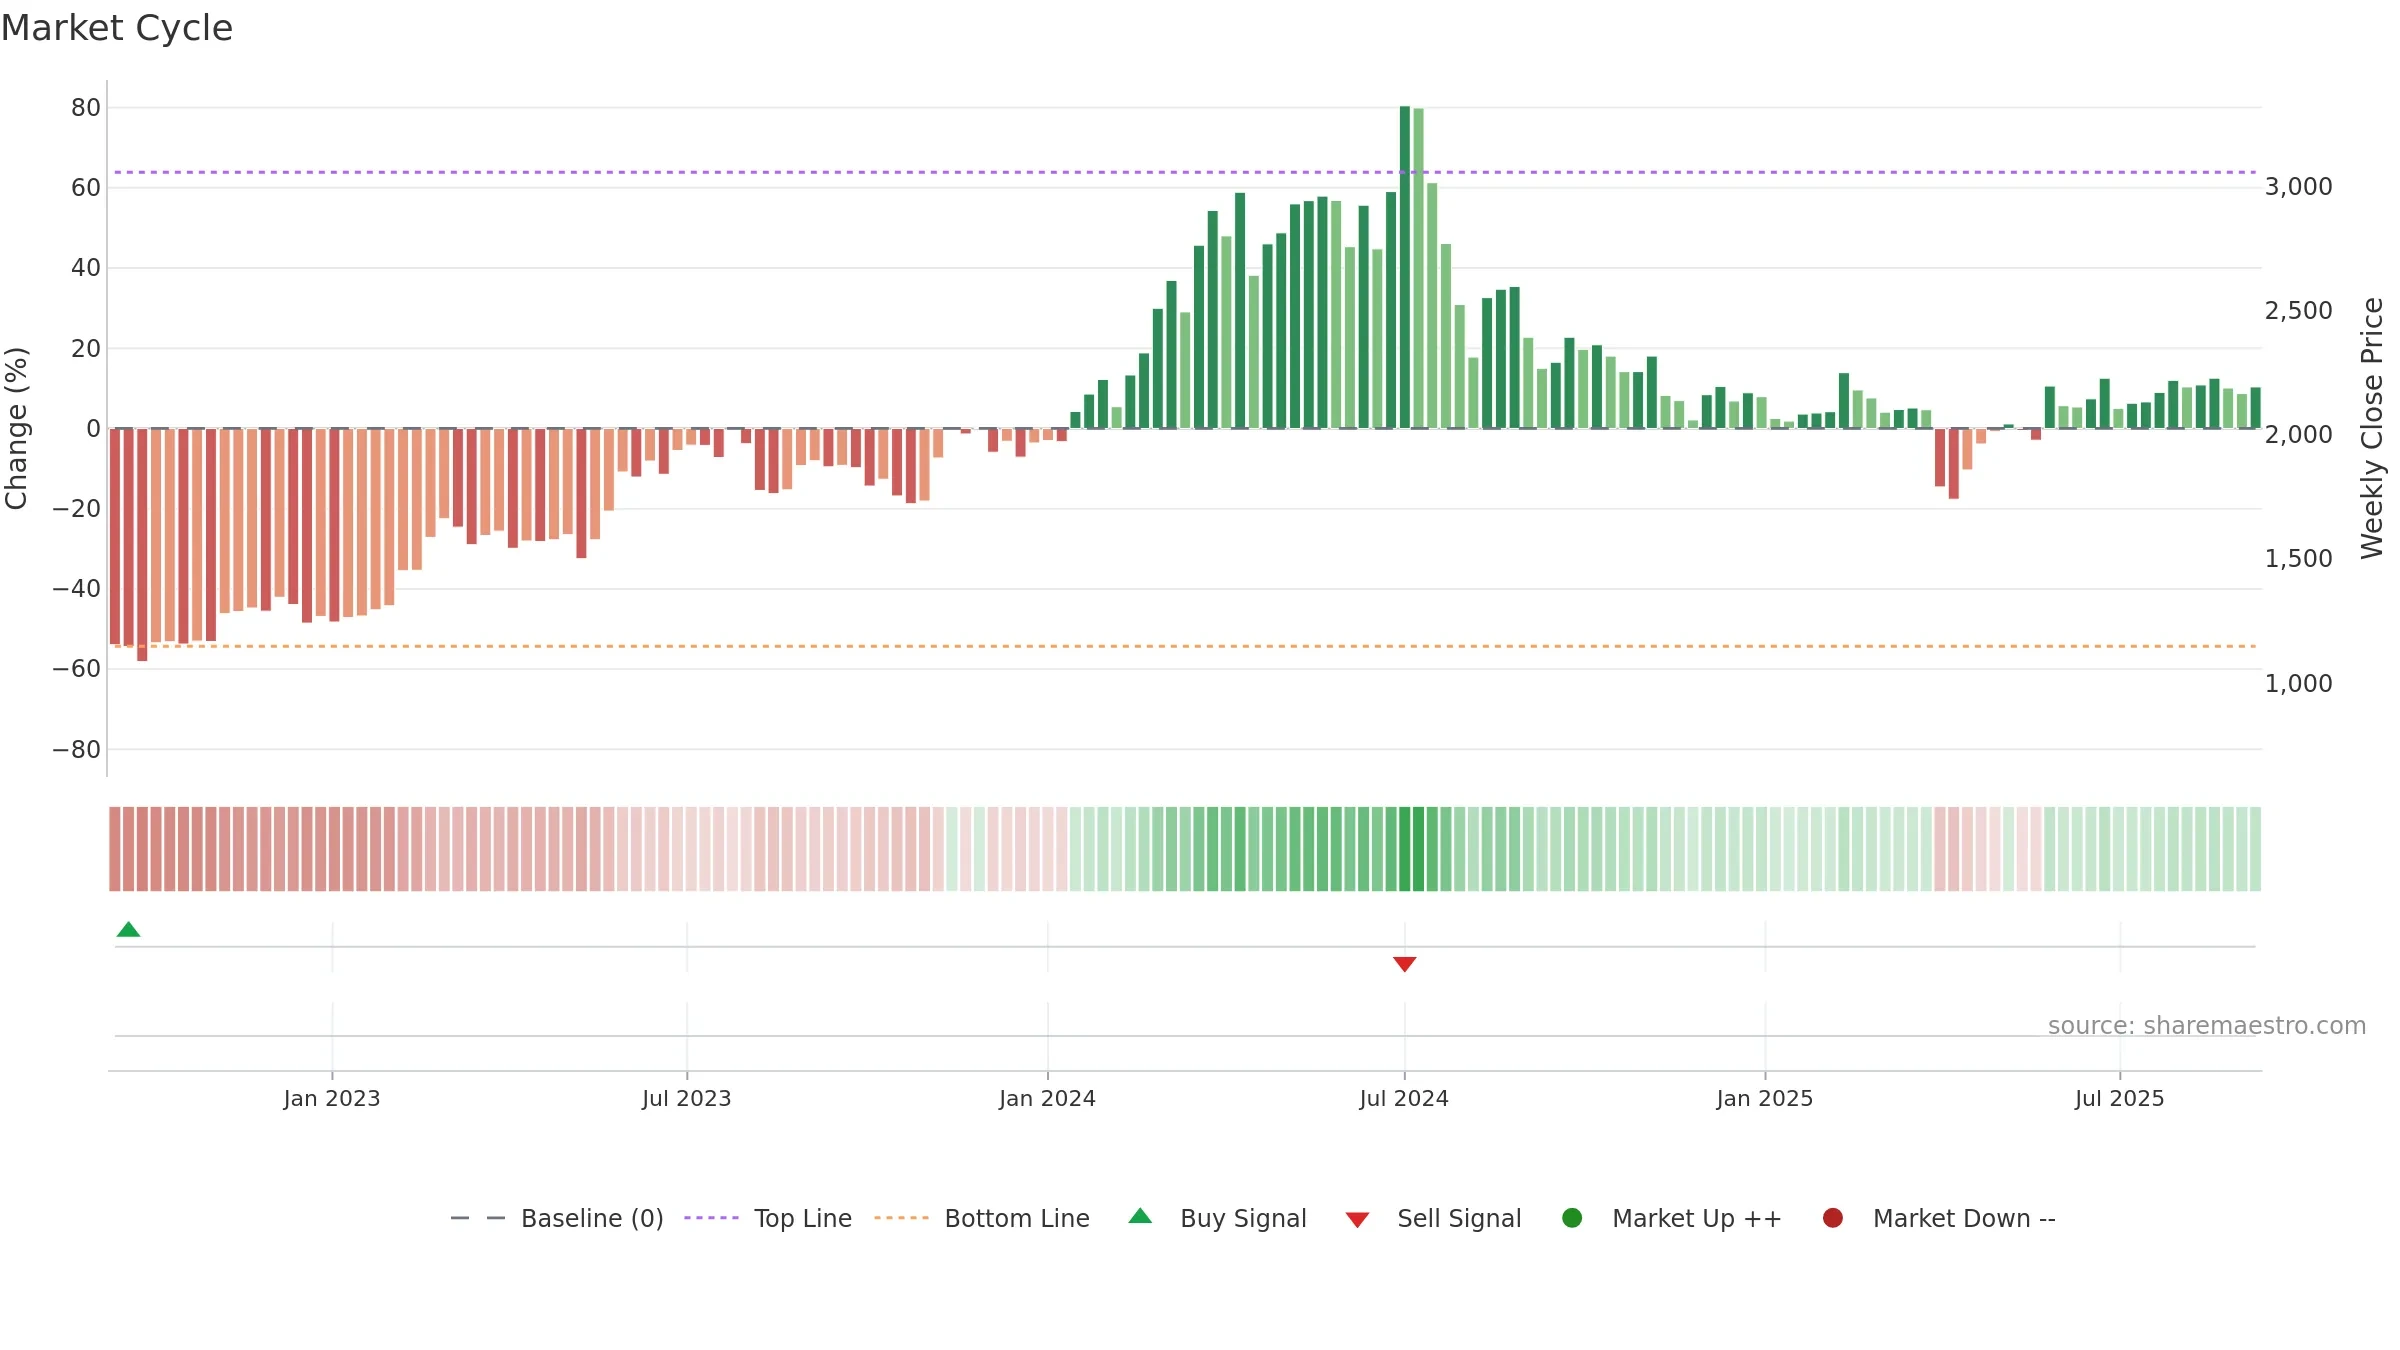Viewport: 2400px width, 1350px height.
Task: Click the 2,000 price axis label
Action: [x=2298, y=435]
